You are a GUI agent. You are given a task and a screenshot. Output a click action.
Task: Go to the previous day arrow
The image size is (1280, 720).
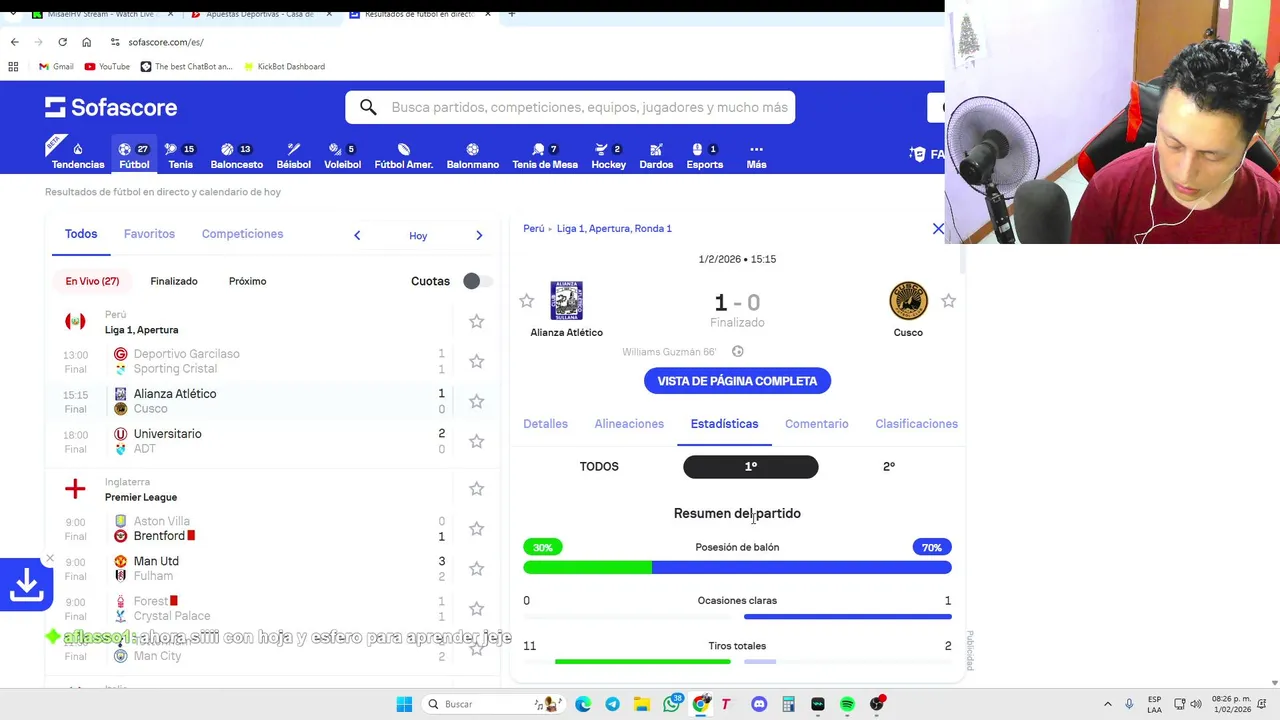357,235
